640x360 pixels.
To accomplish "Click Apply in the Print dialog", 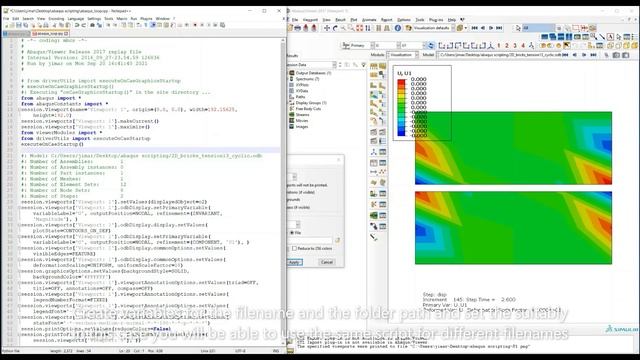I will [x=295, y=262].
